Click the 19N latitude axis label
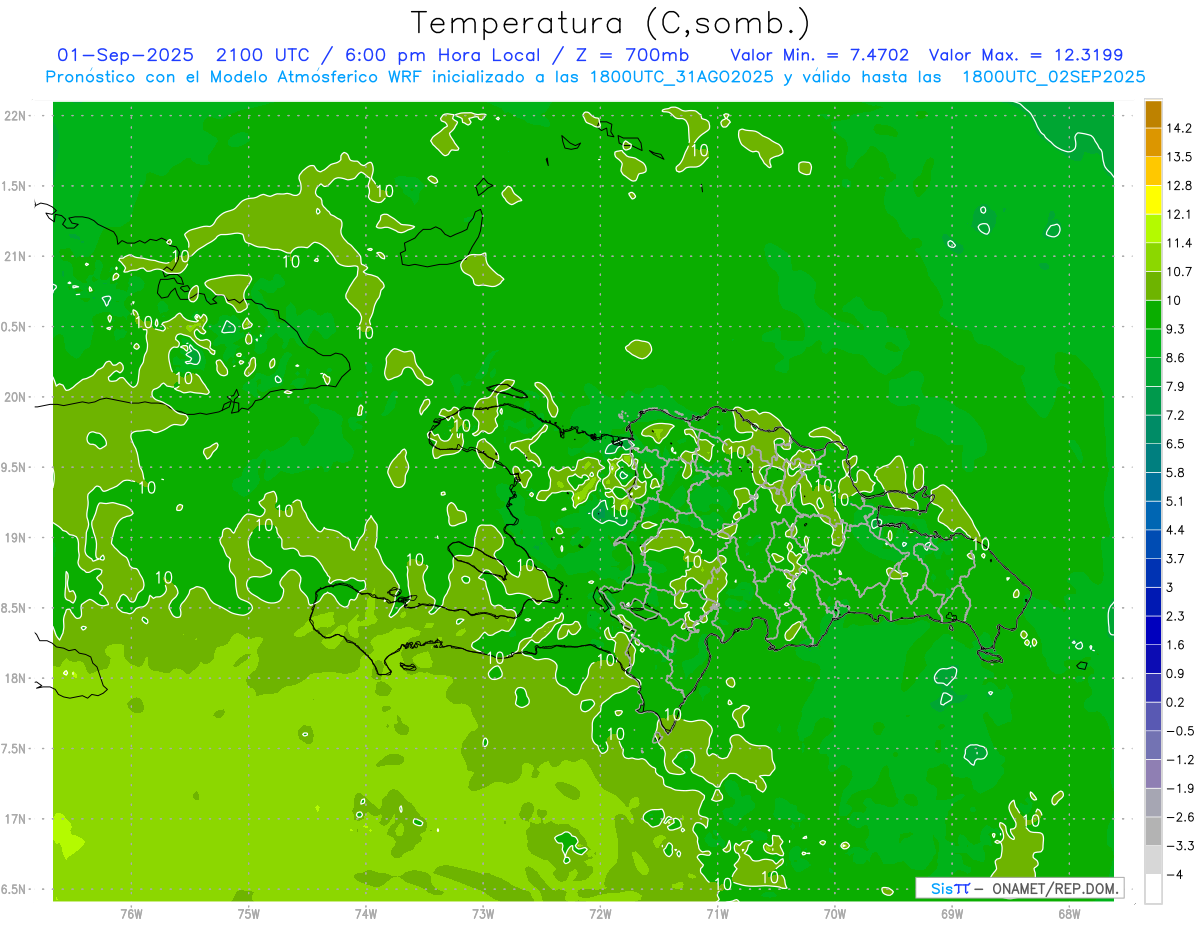1200x927 pixels. (16, 538)
